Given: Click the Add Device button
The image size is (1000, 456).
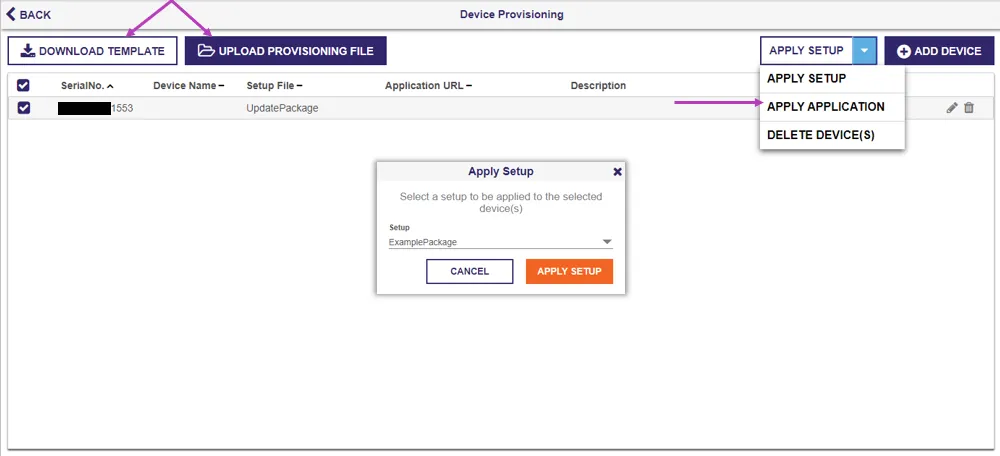Looking at the screenshot, I should click(939, 51).
